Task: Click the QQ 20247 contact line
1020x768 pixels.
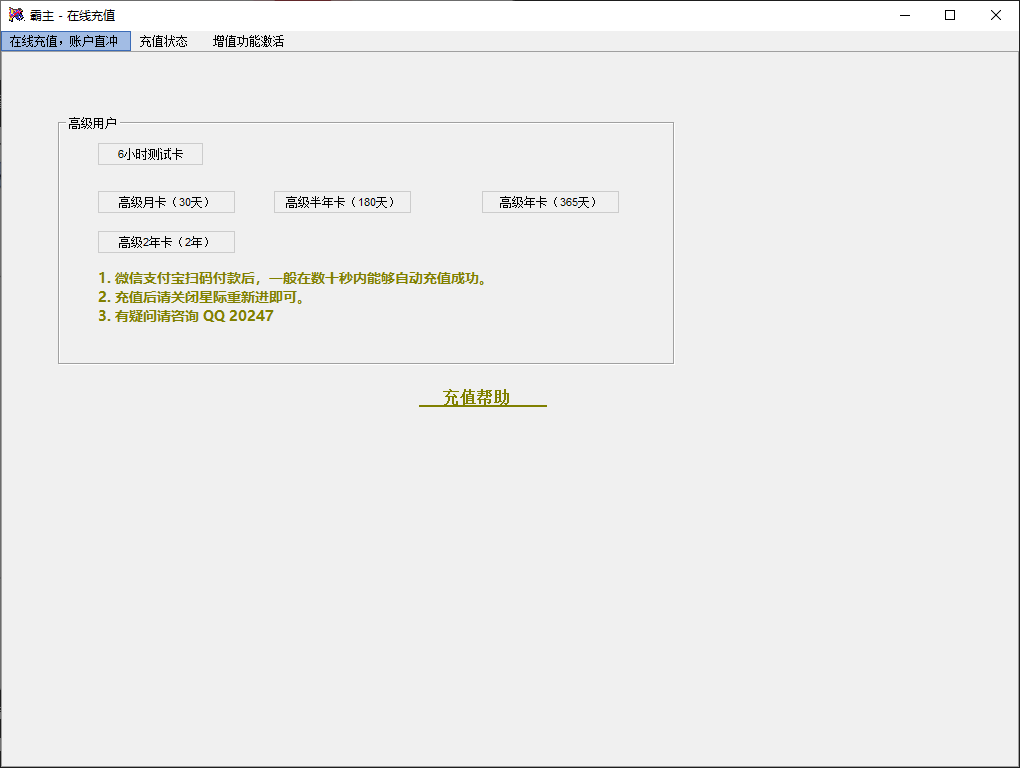Action: (185, 316)
